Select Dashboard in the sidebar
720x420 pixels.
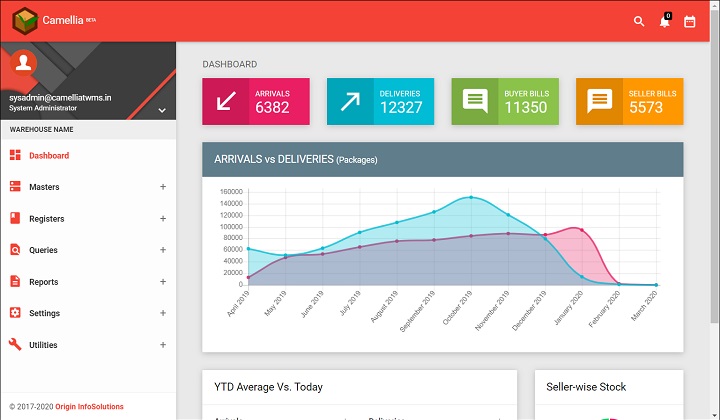49,156
